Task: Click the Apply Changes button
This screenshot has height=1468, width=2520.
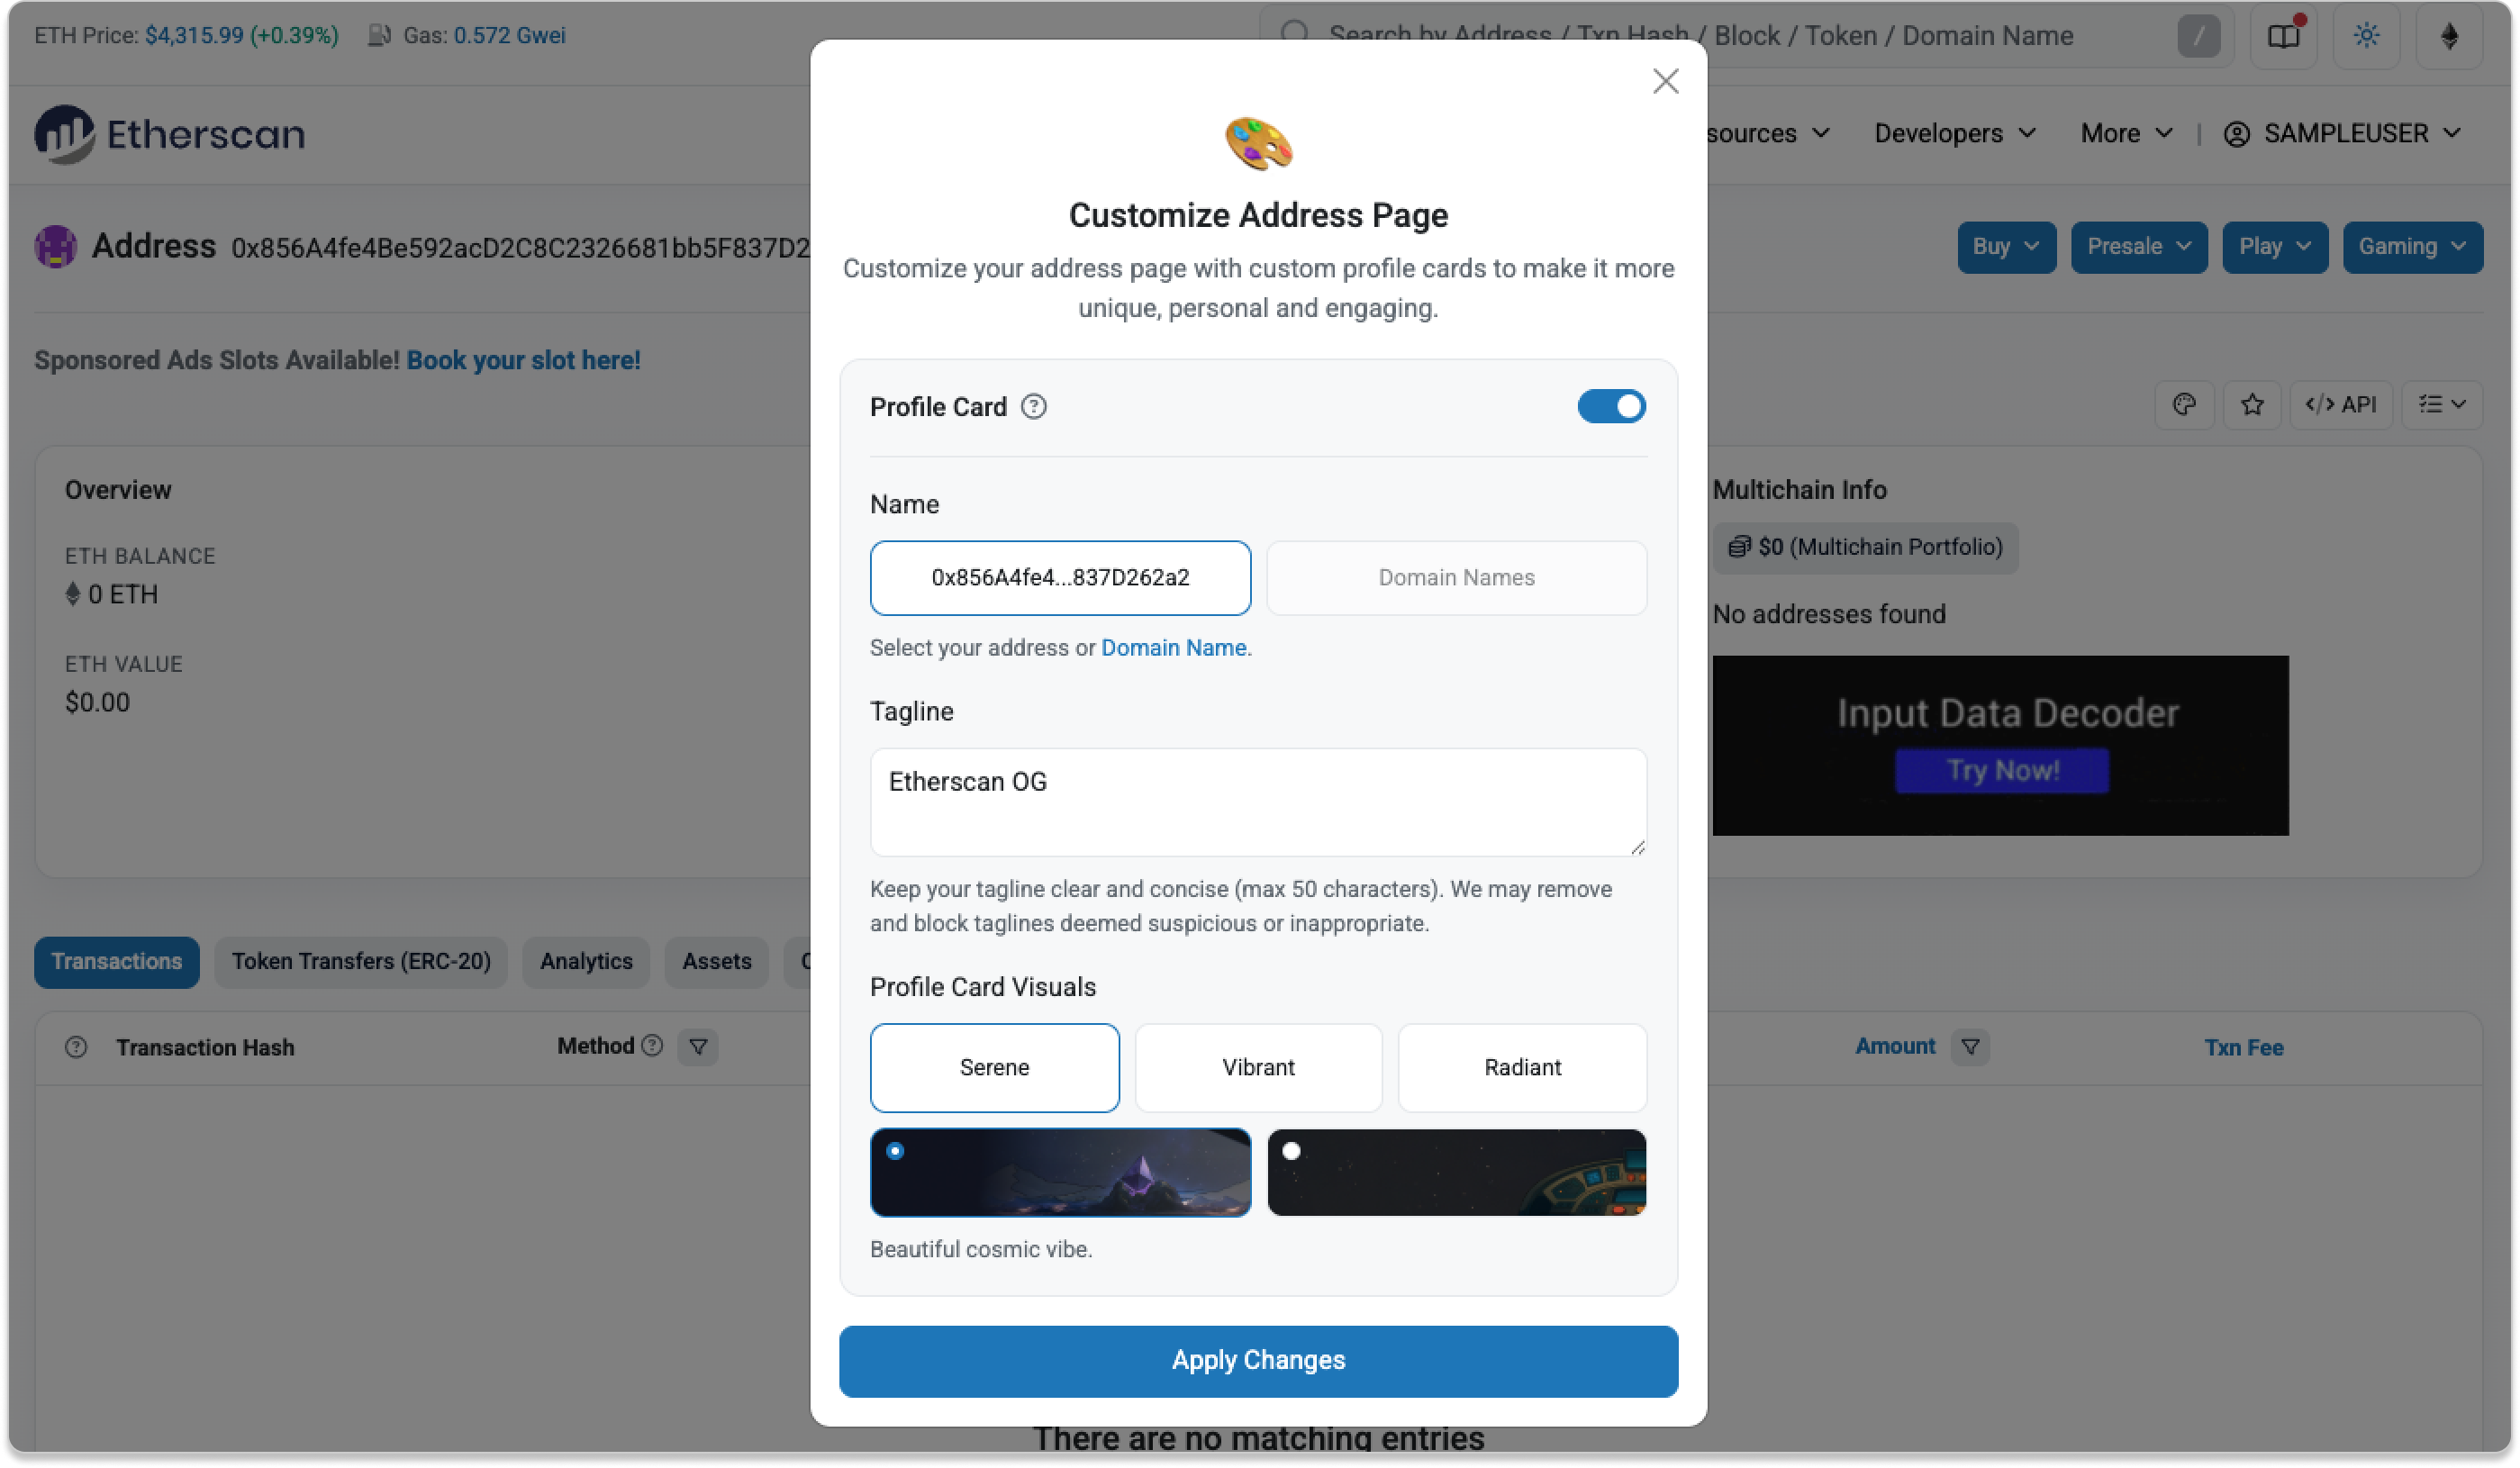Action: 1258,1361
